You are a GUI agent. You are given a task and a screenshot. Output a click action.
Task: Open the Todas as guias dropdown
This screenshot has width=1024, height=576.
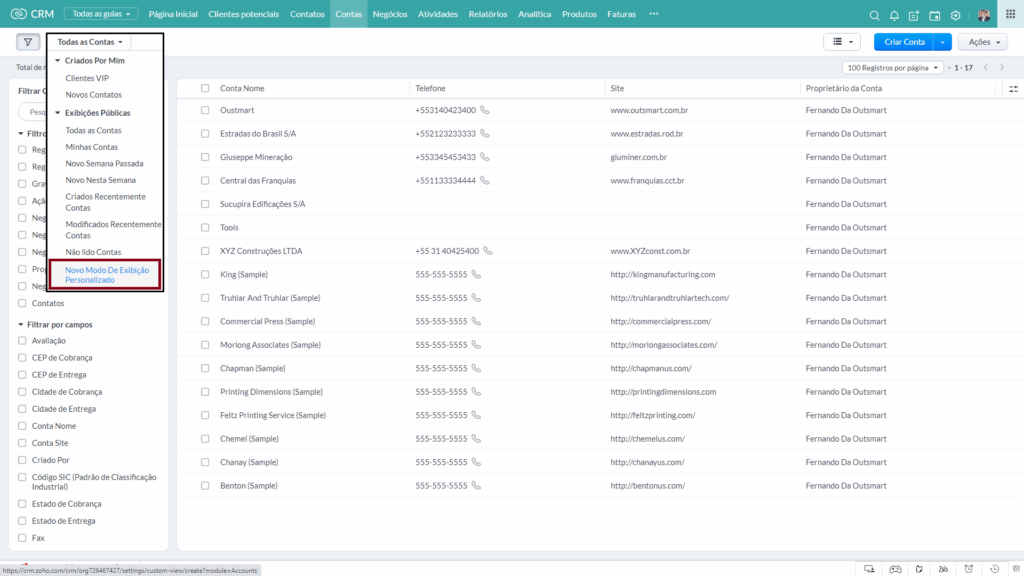101,14
